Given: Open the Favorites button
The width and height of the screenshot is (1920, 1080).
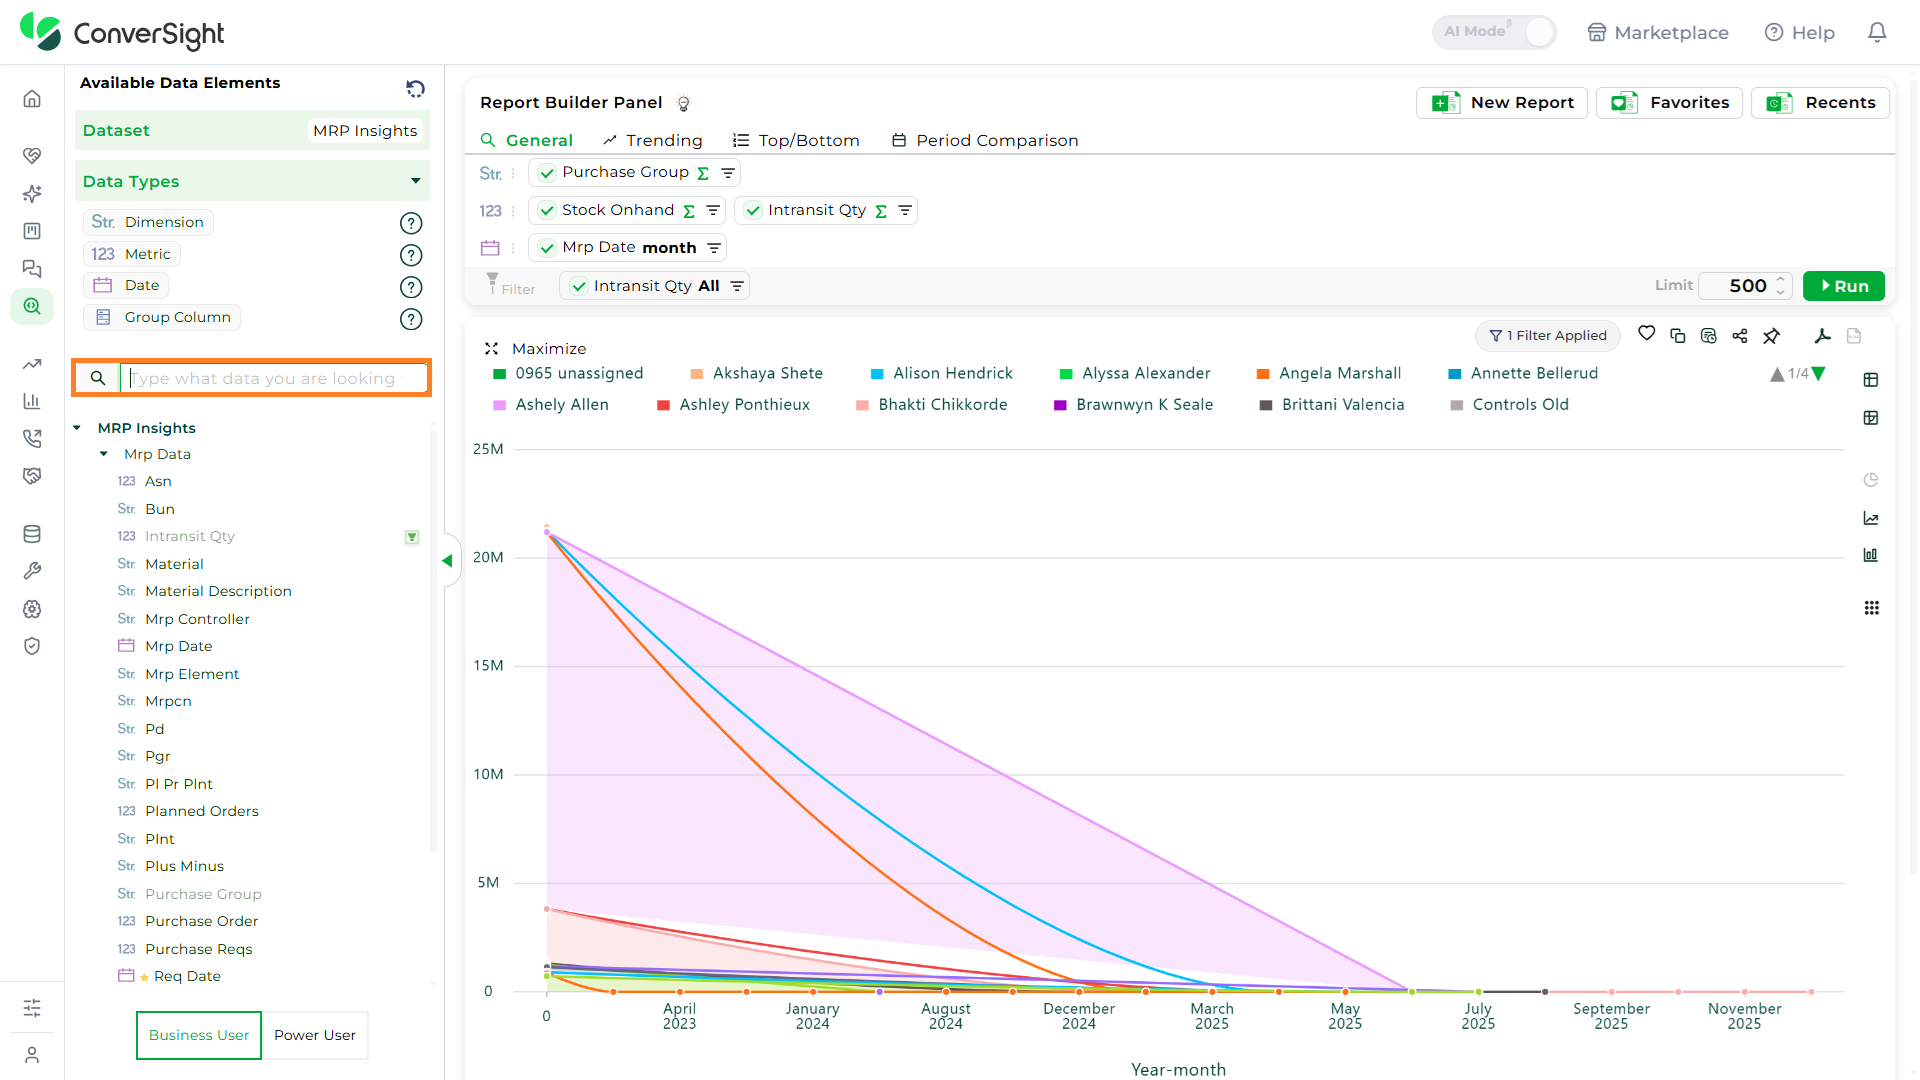Looking at the screenshot, I should [x=1670, y=103].
